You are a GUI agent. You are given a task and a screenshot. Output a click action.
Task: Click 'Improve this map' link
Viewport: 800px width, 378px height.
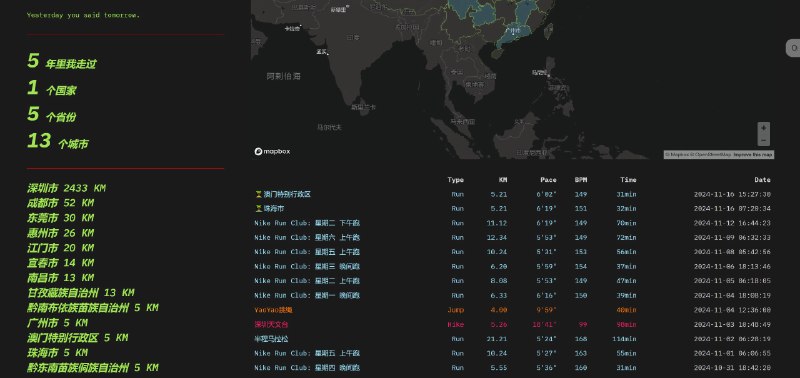(x=754, y=155)
